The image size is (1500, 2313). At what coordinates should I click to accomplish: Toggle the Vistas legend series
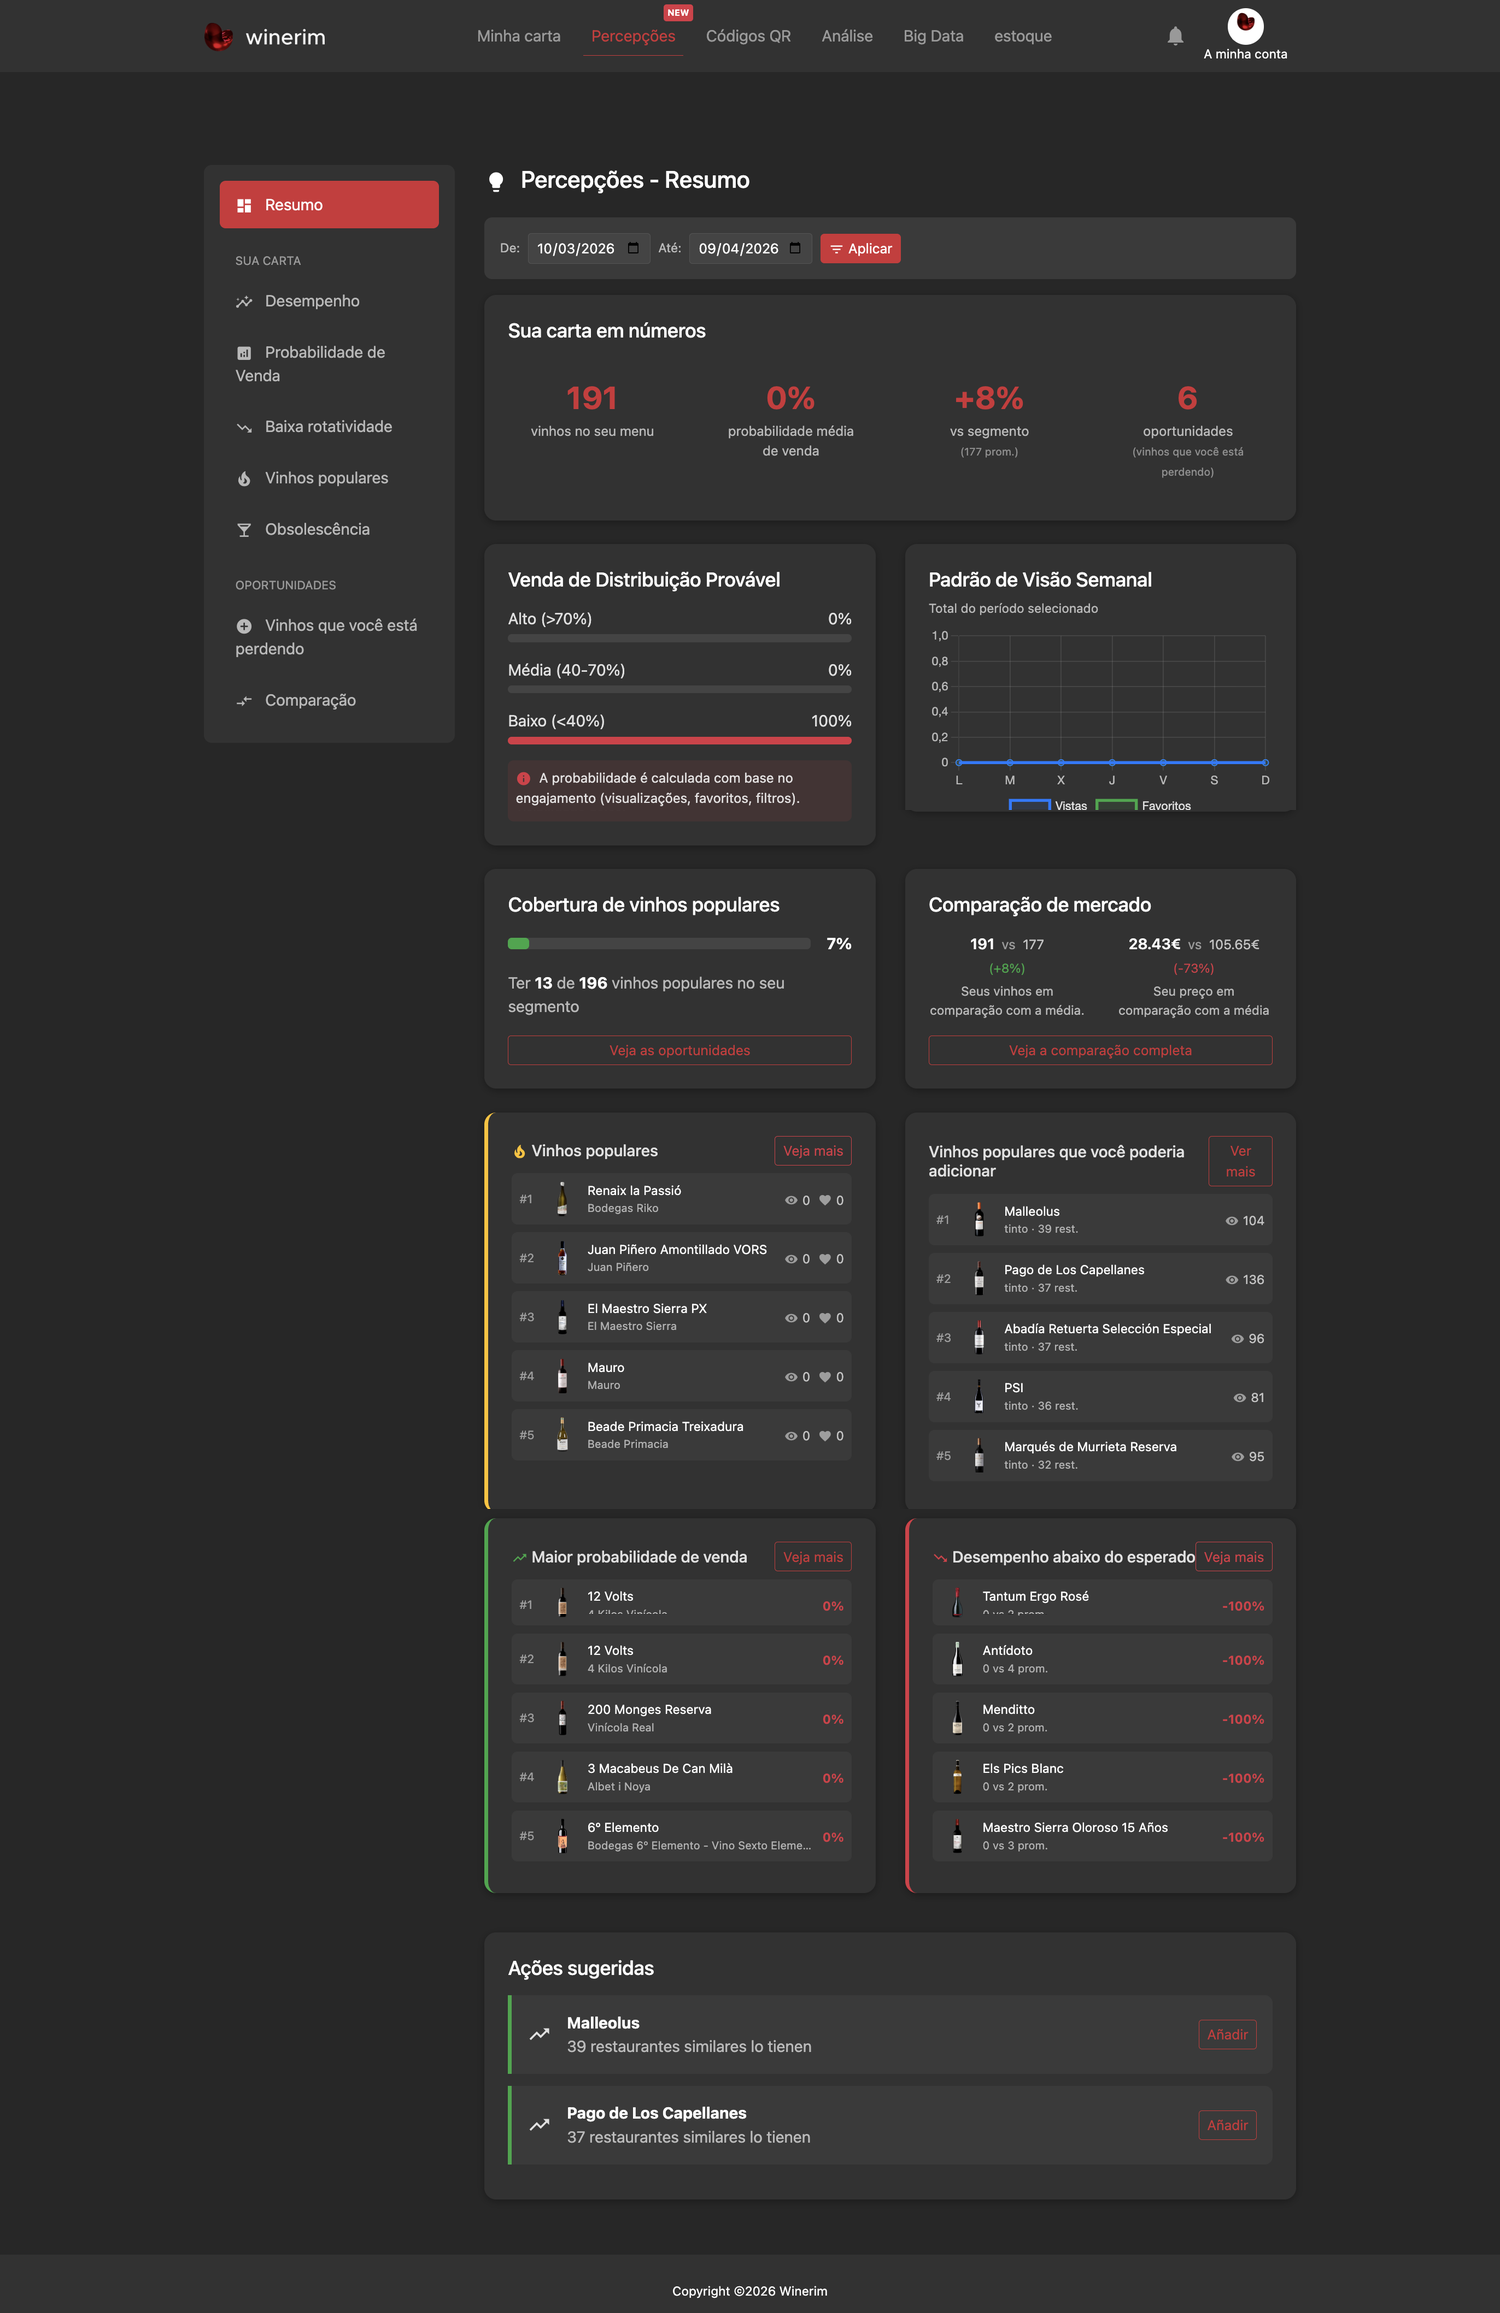click(1048, 806)
